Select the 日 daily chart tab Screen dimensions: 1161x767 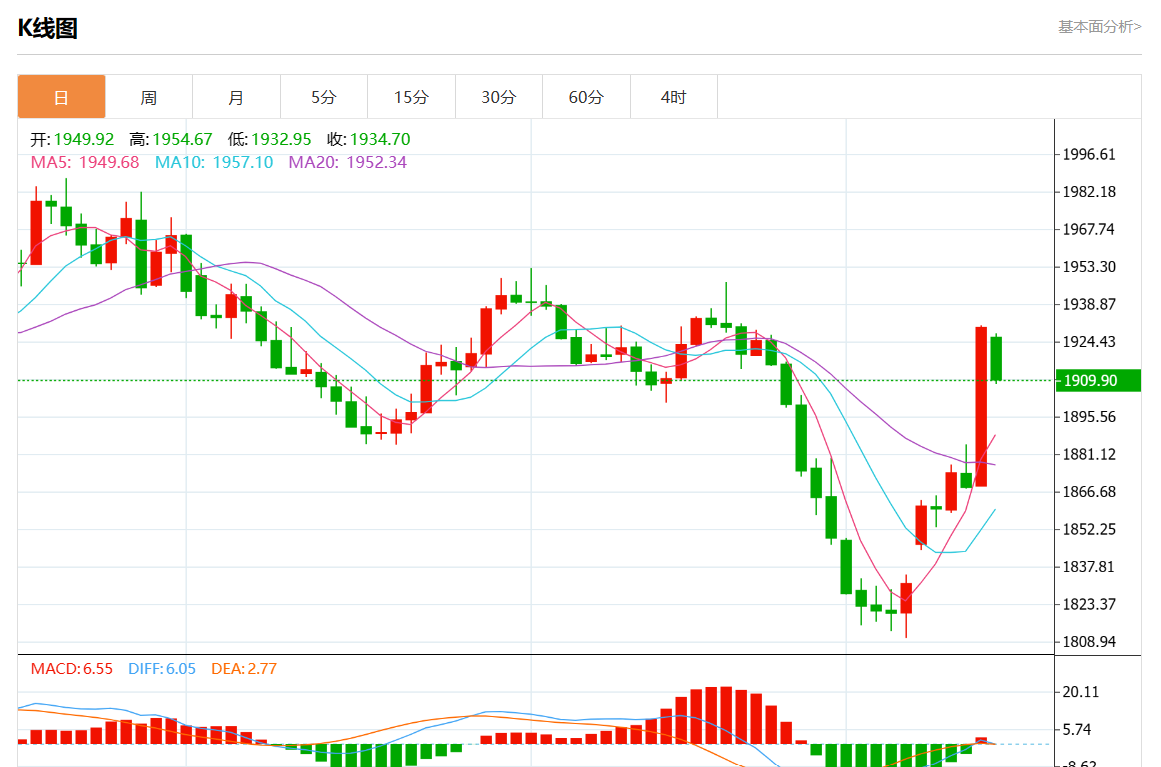(x=61, y=97)
